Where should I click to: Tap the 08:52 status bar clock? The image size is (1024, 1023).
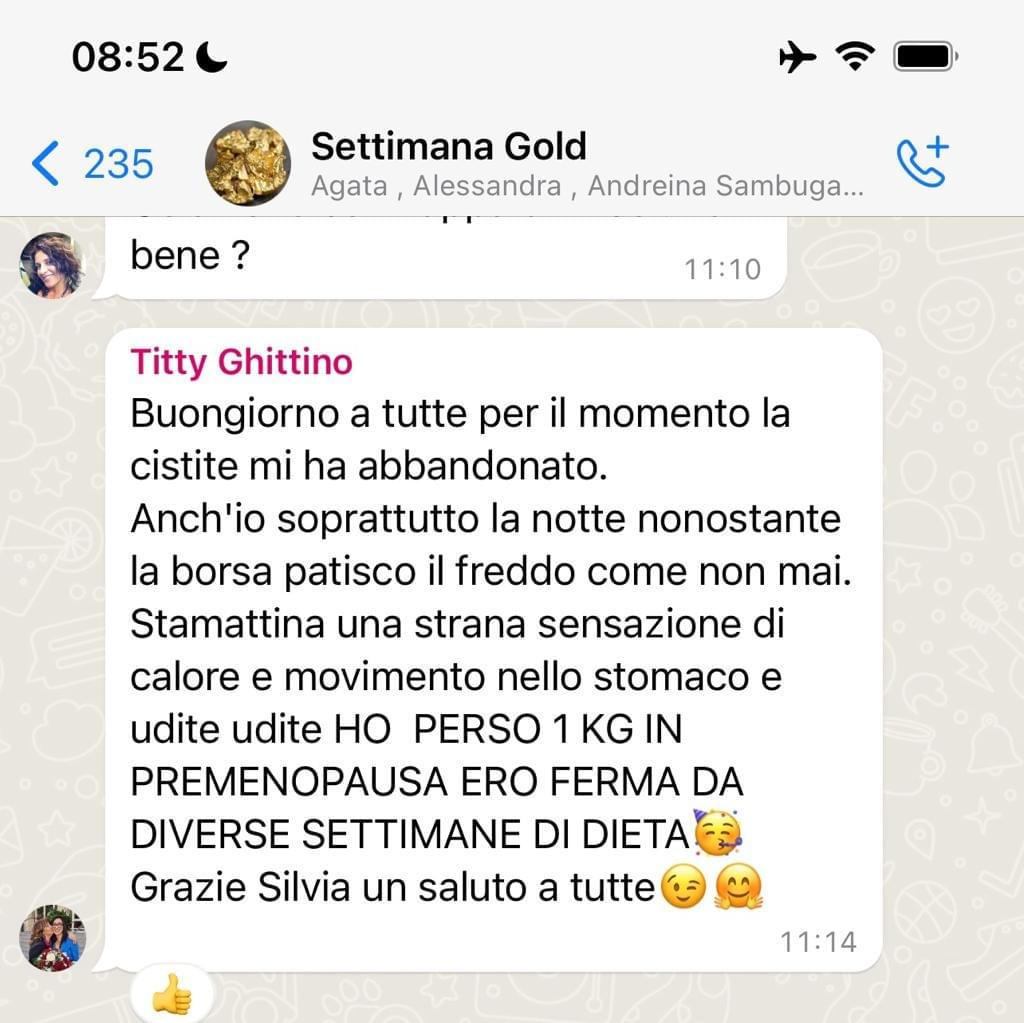click(x=128, y=56)
